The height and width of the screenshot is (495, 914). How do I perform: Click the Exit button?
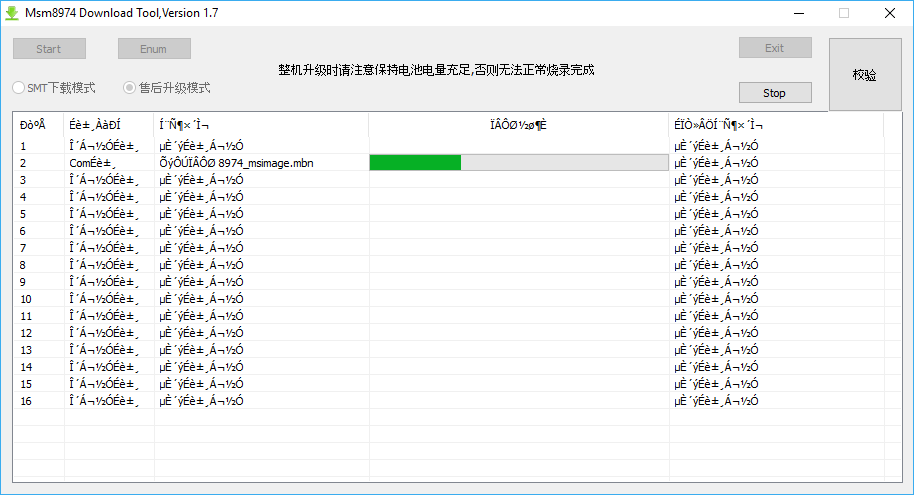(775, 48)
